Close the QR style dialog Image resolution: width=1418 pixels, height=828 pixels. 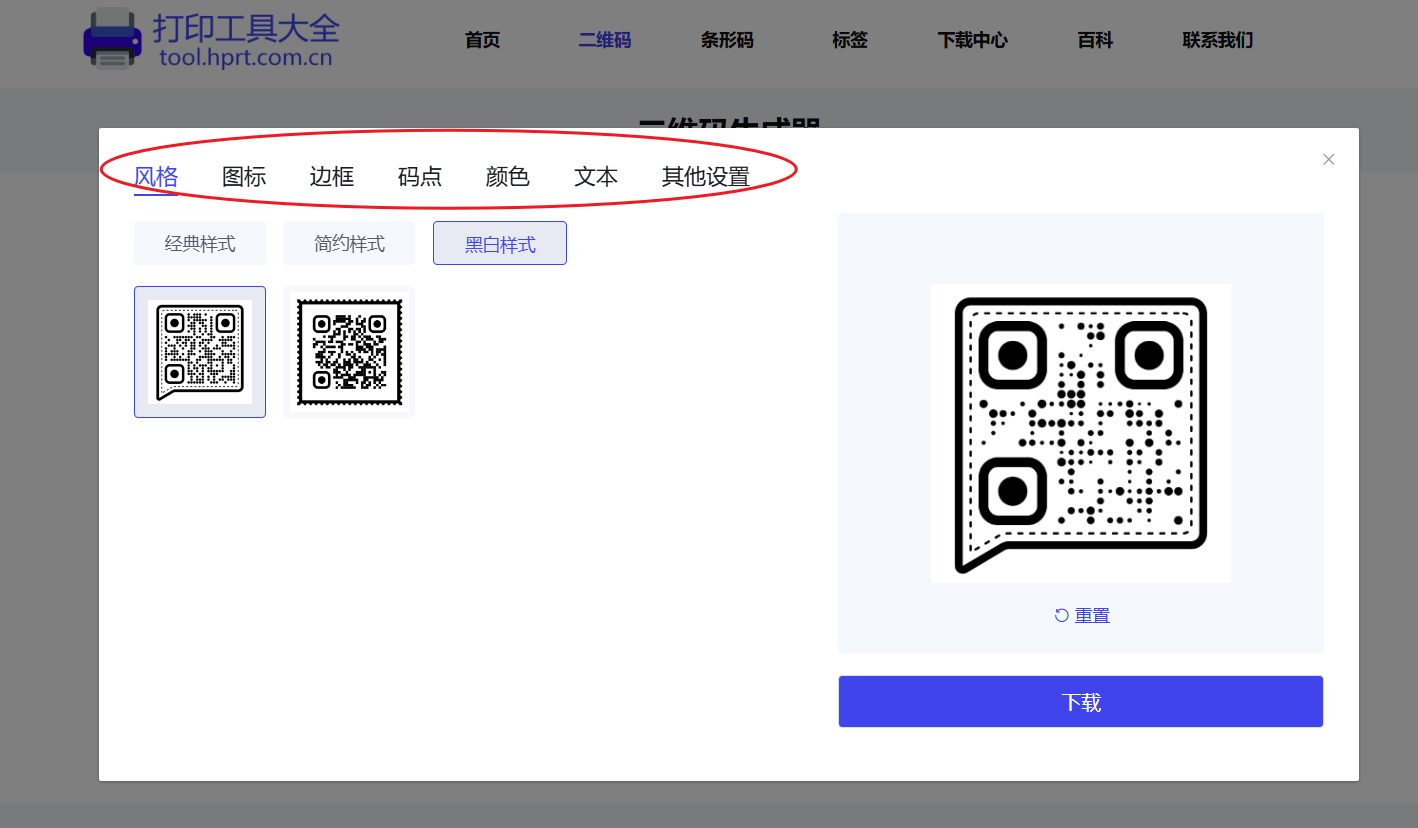coord(1328,159)
